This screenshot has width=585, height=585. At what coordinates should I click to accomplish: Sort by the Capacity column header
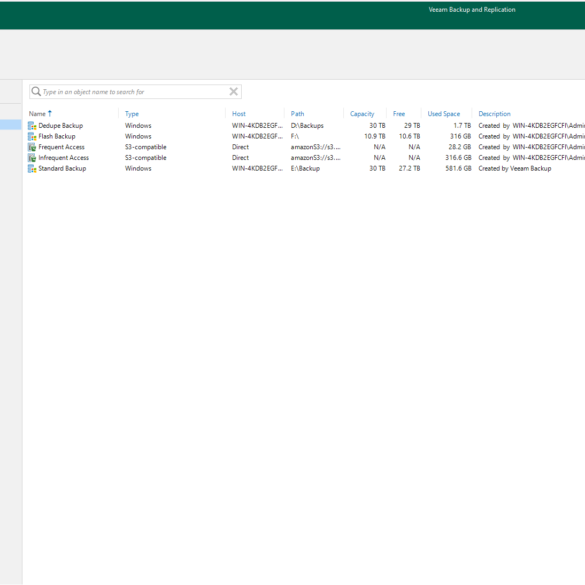tap(362, 114)
